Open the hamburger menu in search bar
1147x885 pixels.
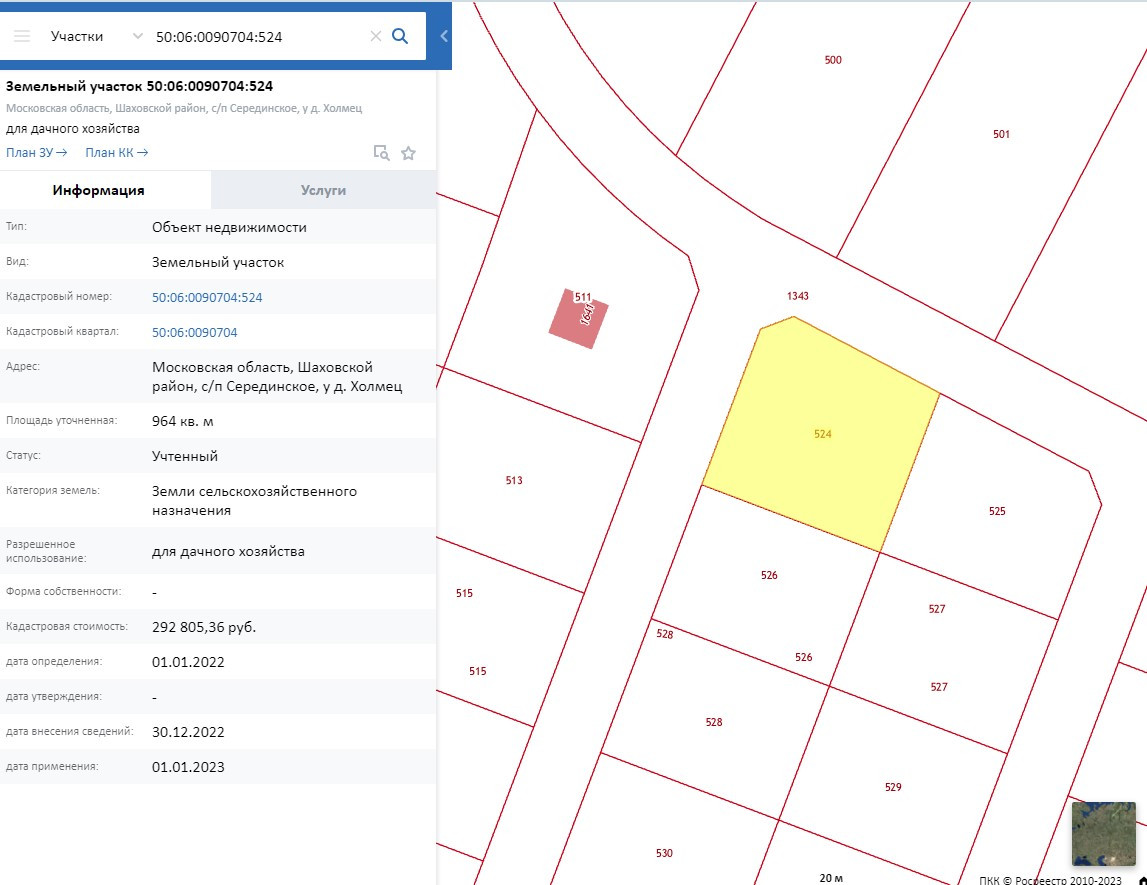(x=22, y=36)
